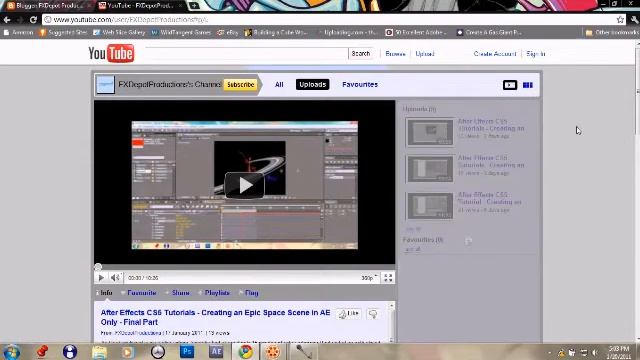The height and width of the screenshot is (360, 640).
Task: Switch to player view layout icon
Action: point(510,85)
